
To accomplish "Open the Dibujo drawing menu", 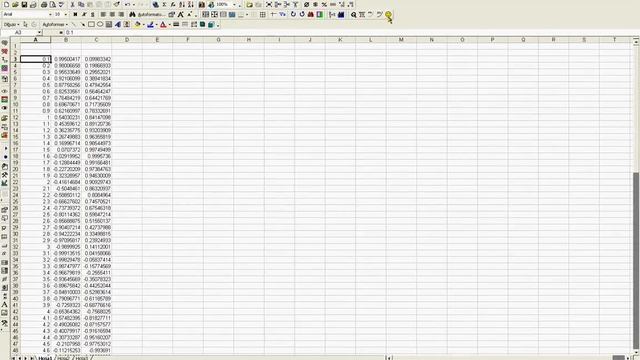I will click(x=11, y=24).
